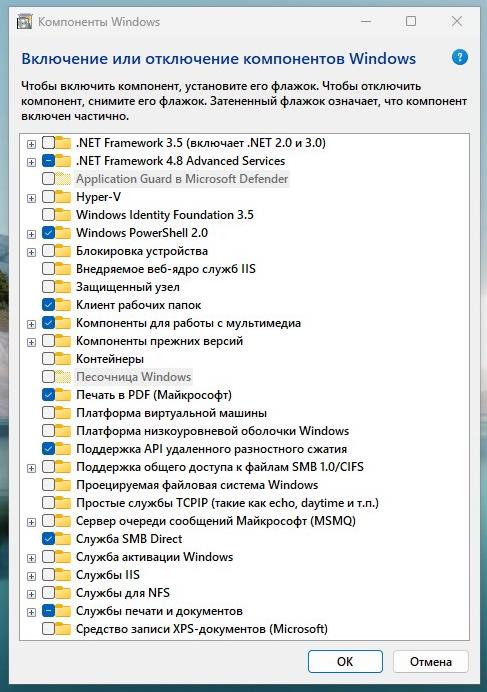
Task: Enable Windows Identity Foundation 3.5 checkbox
Action: (x=49, y=215)
